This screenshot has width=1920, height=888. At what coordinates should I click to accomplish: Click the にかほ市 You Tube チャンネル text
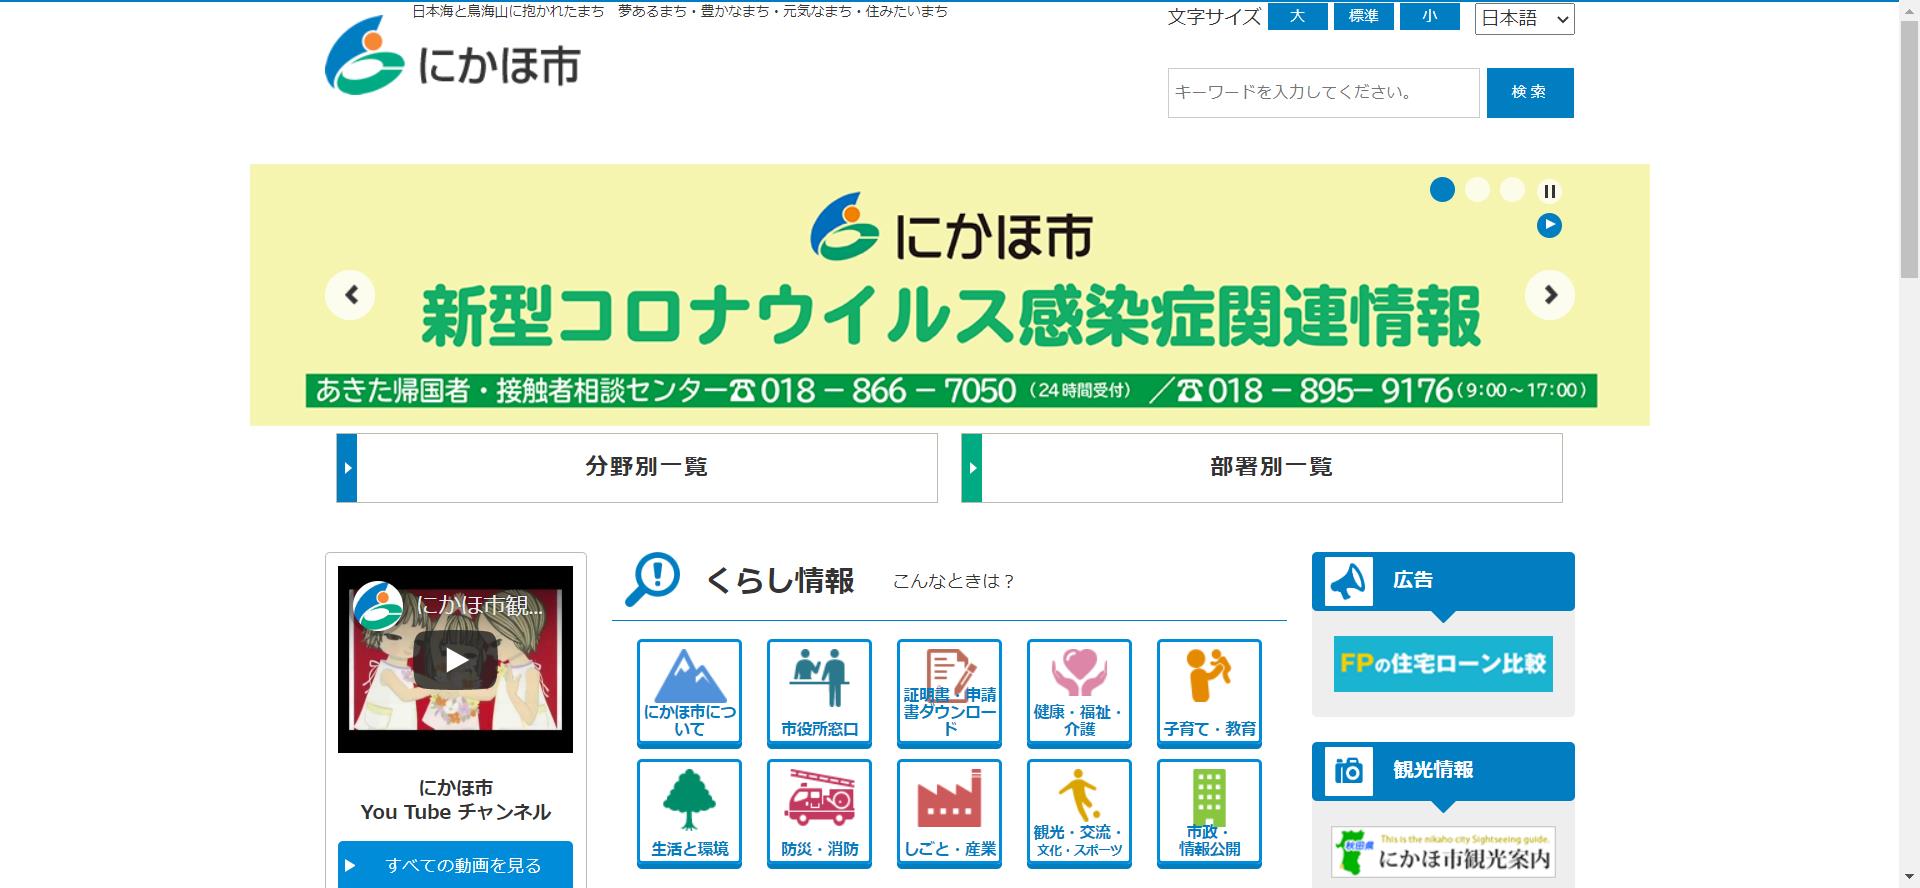[455, 800]
